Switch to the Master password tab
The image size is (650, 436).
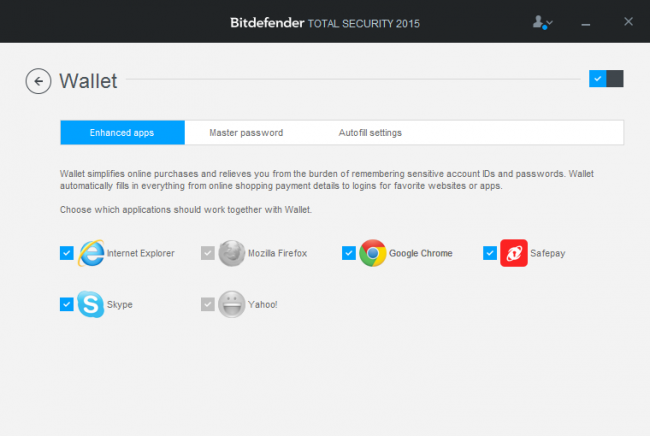pyautogui.click(x=246, y=132)
